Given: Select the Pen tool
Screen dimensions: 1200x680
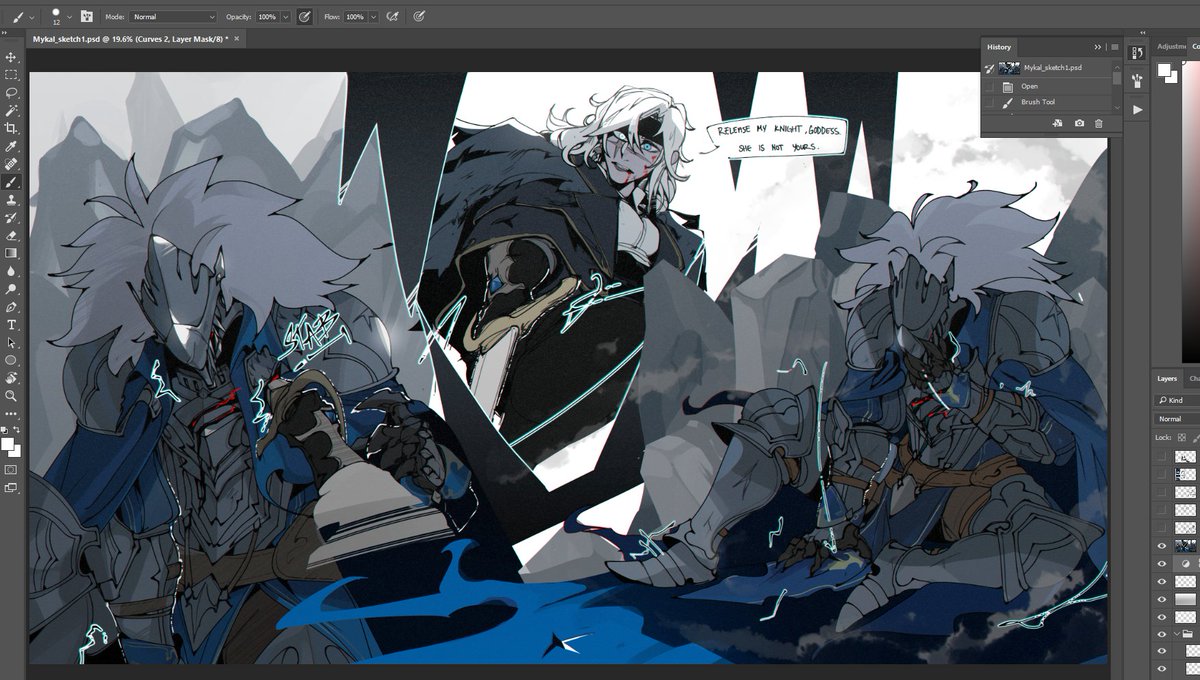Looking at the screenshot, I should 11,307.
